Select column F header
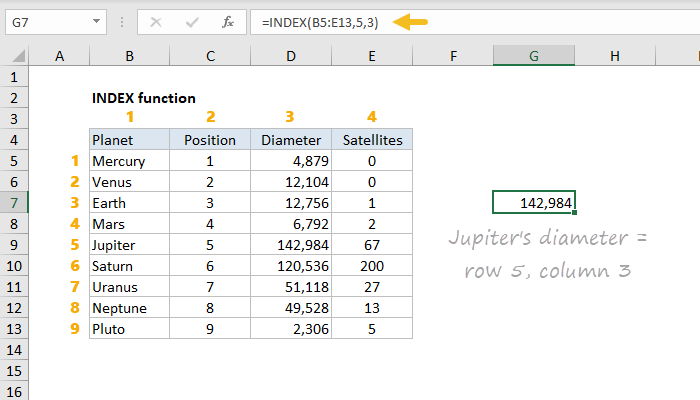The height and width of the screenshot is (400, 700). pos(453,56)
